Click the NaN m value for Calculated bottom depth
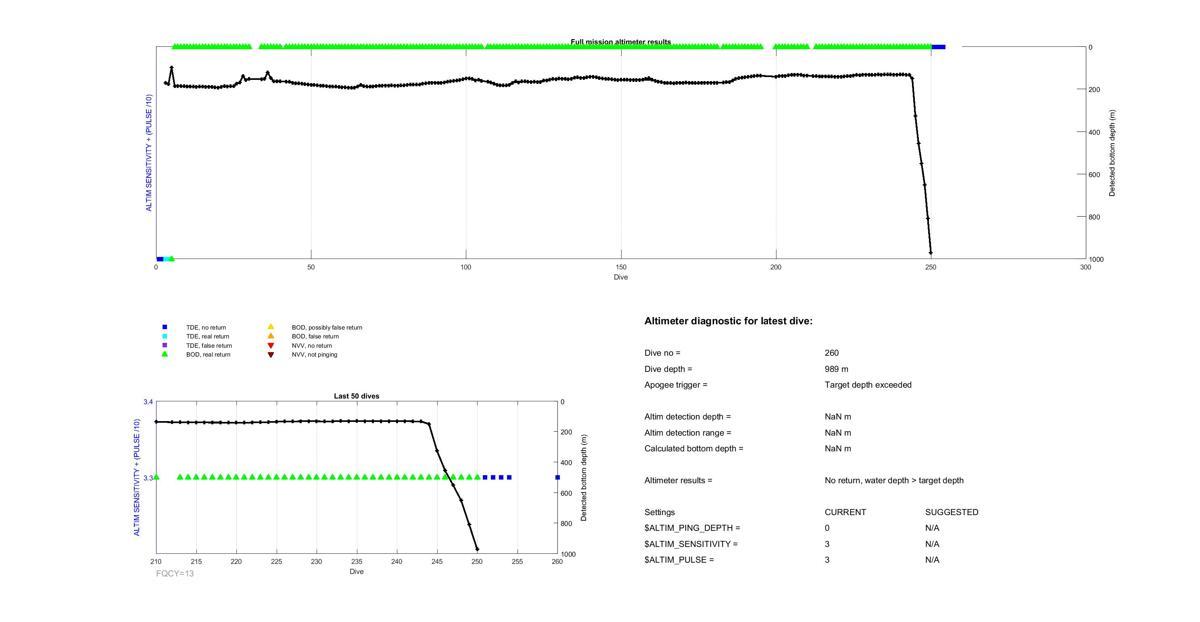The width and height of the screenshot is (1200, 622). point(838,449)
